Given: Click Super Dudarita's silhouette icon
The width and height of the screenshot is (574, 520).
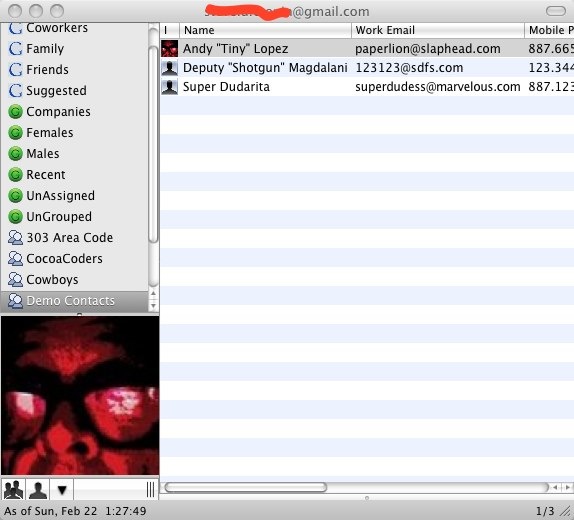Looking at the screenshot, I should point(169,87).
